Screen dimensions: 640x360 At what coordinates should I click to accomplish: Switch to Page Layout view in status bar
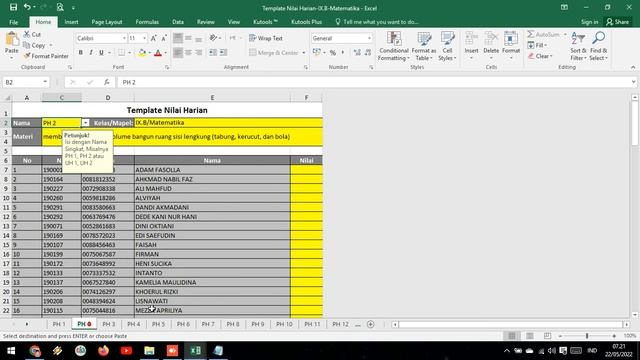click(x=529, y=336)
